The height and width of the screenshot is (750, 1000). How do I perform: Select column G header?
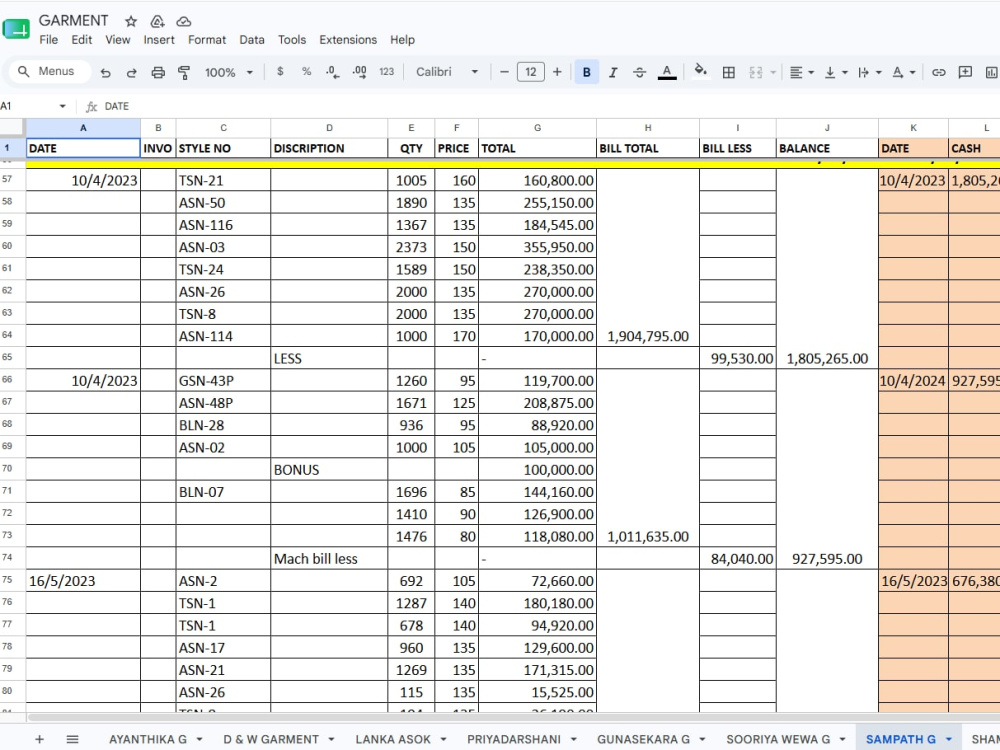(x=537, y=128)
